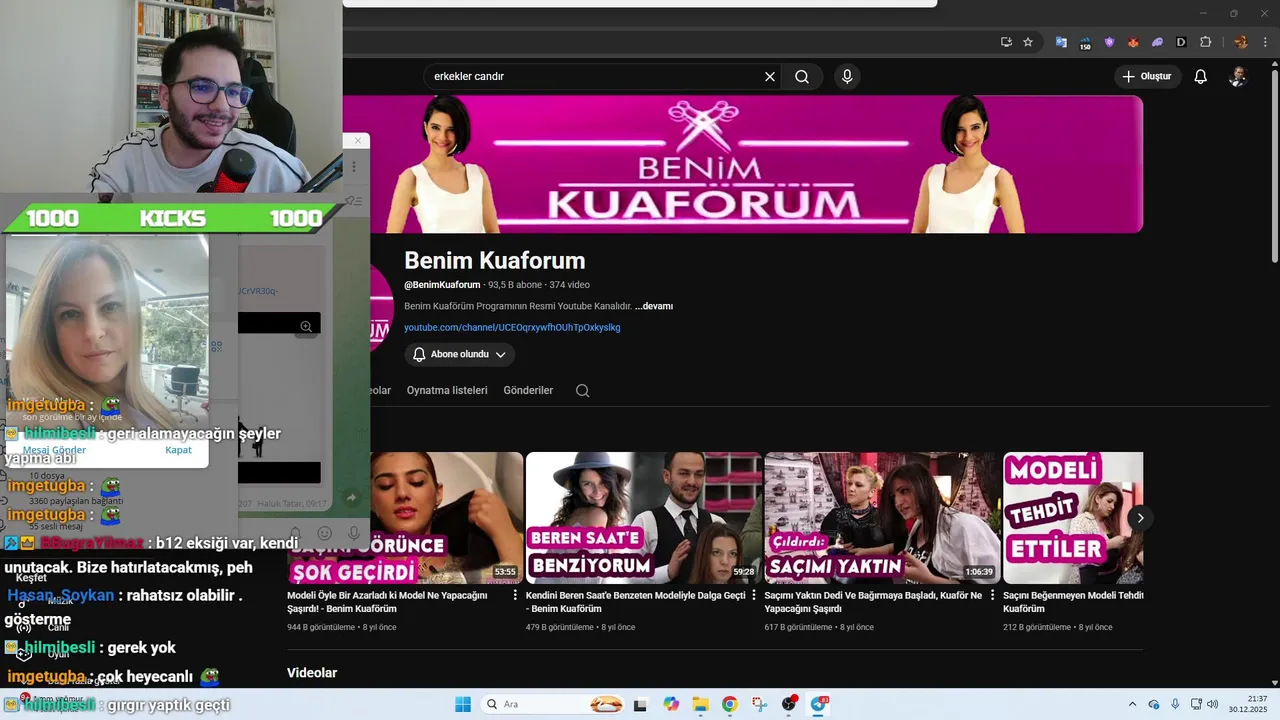
Task: Open File Explorer from the taskbar
Action: click(700, 704)
